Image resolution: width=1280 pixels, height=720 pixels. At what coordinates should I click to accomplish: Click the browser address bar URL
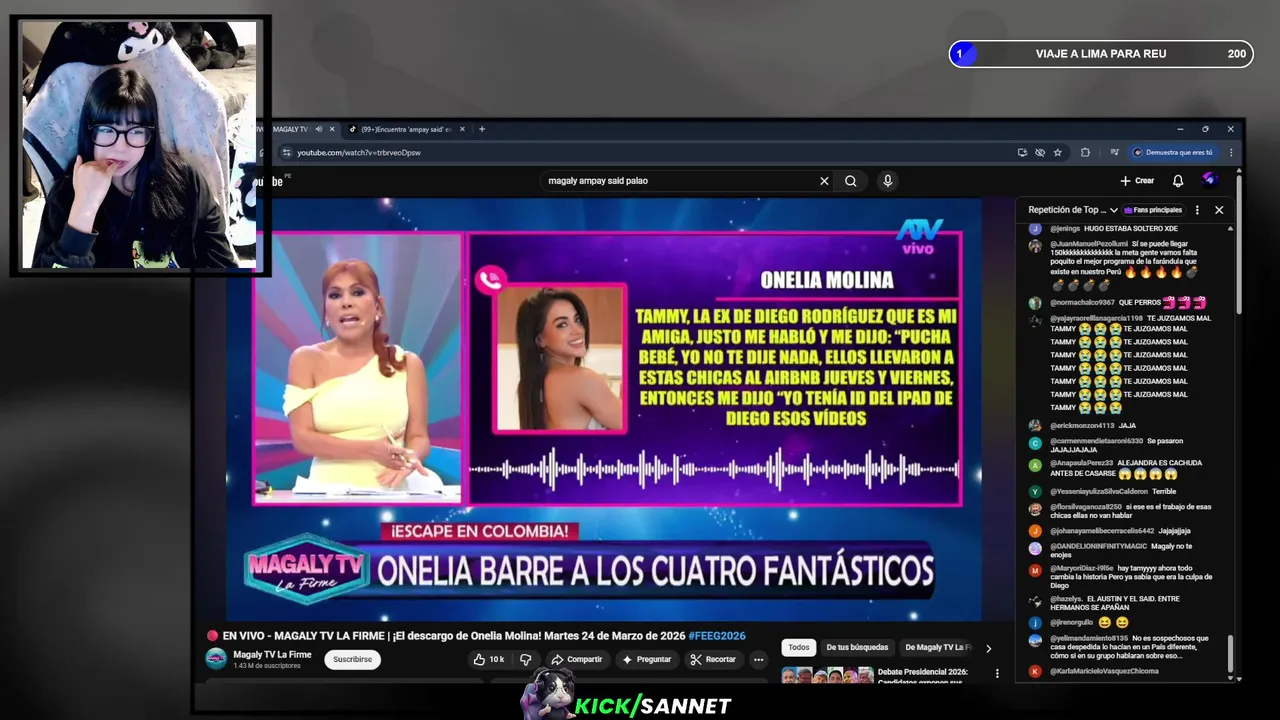359,153
